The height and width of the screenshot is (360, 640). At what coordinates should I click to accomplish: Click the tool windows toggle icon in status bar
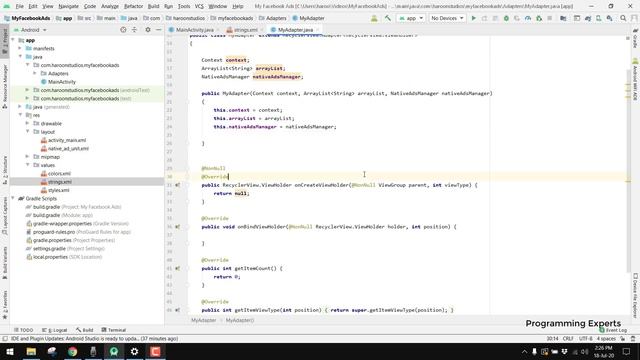coord(5,339)
